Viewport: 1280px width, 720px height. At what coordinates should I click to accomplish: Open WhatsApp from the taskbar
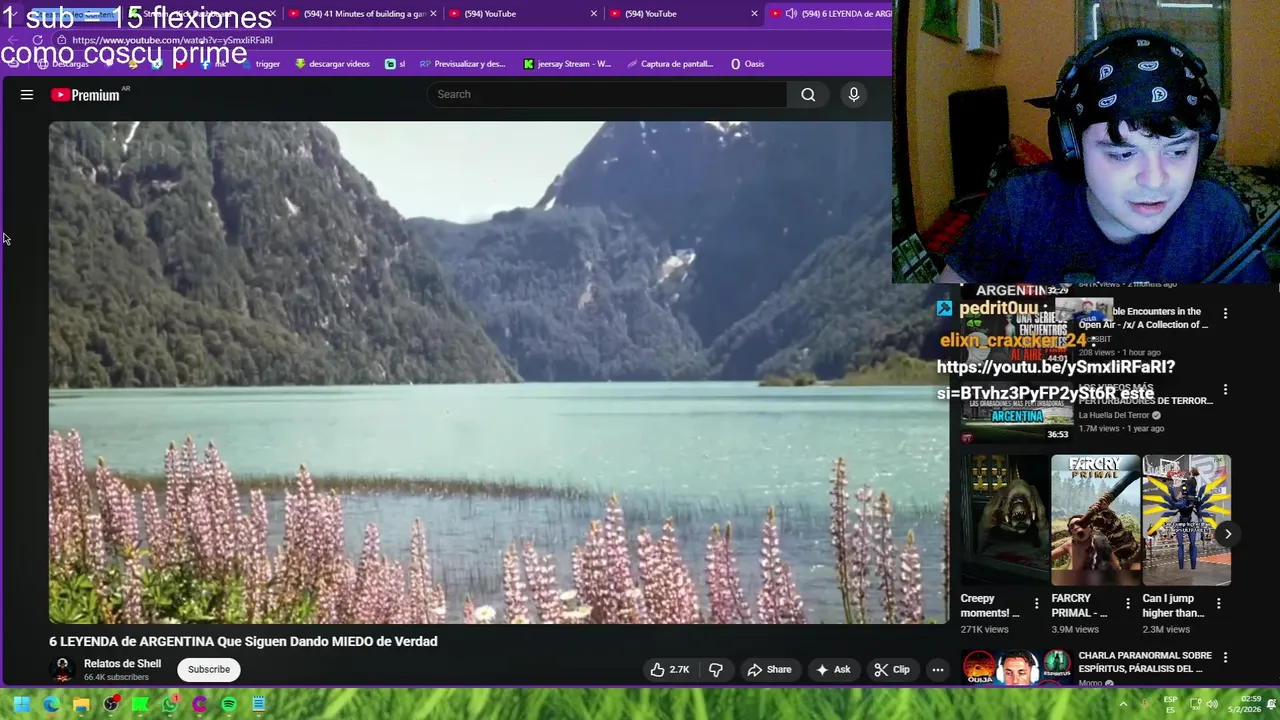[170, 704]
